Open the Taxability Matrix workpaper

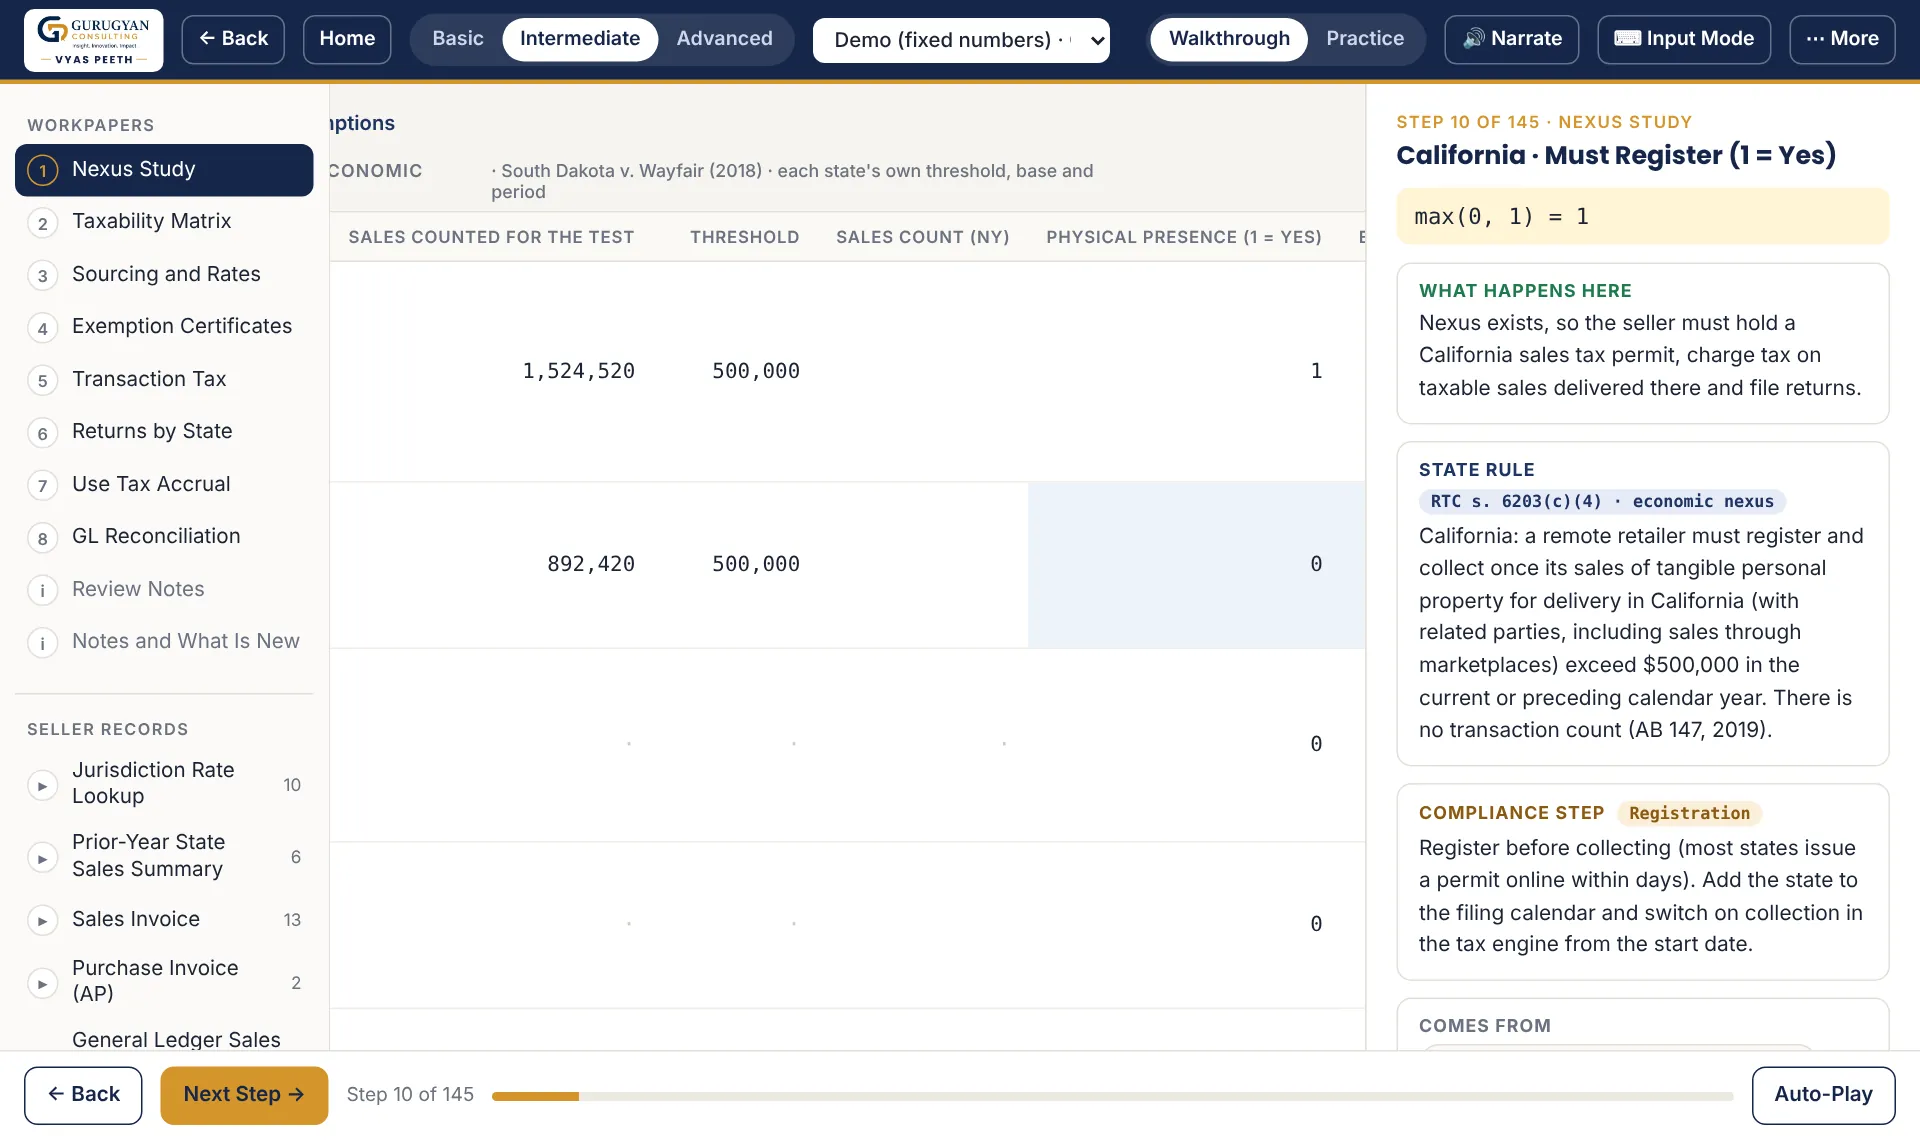click(x=164, y=222)
